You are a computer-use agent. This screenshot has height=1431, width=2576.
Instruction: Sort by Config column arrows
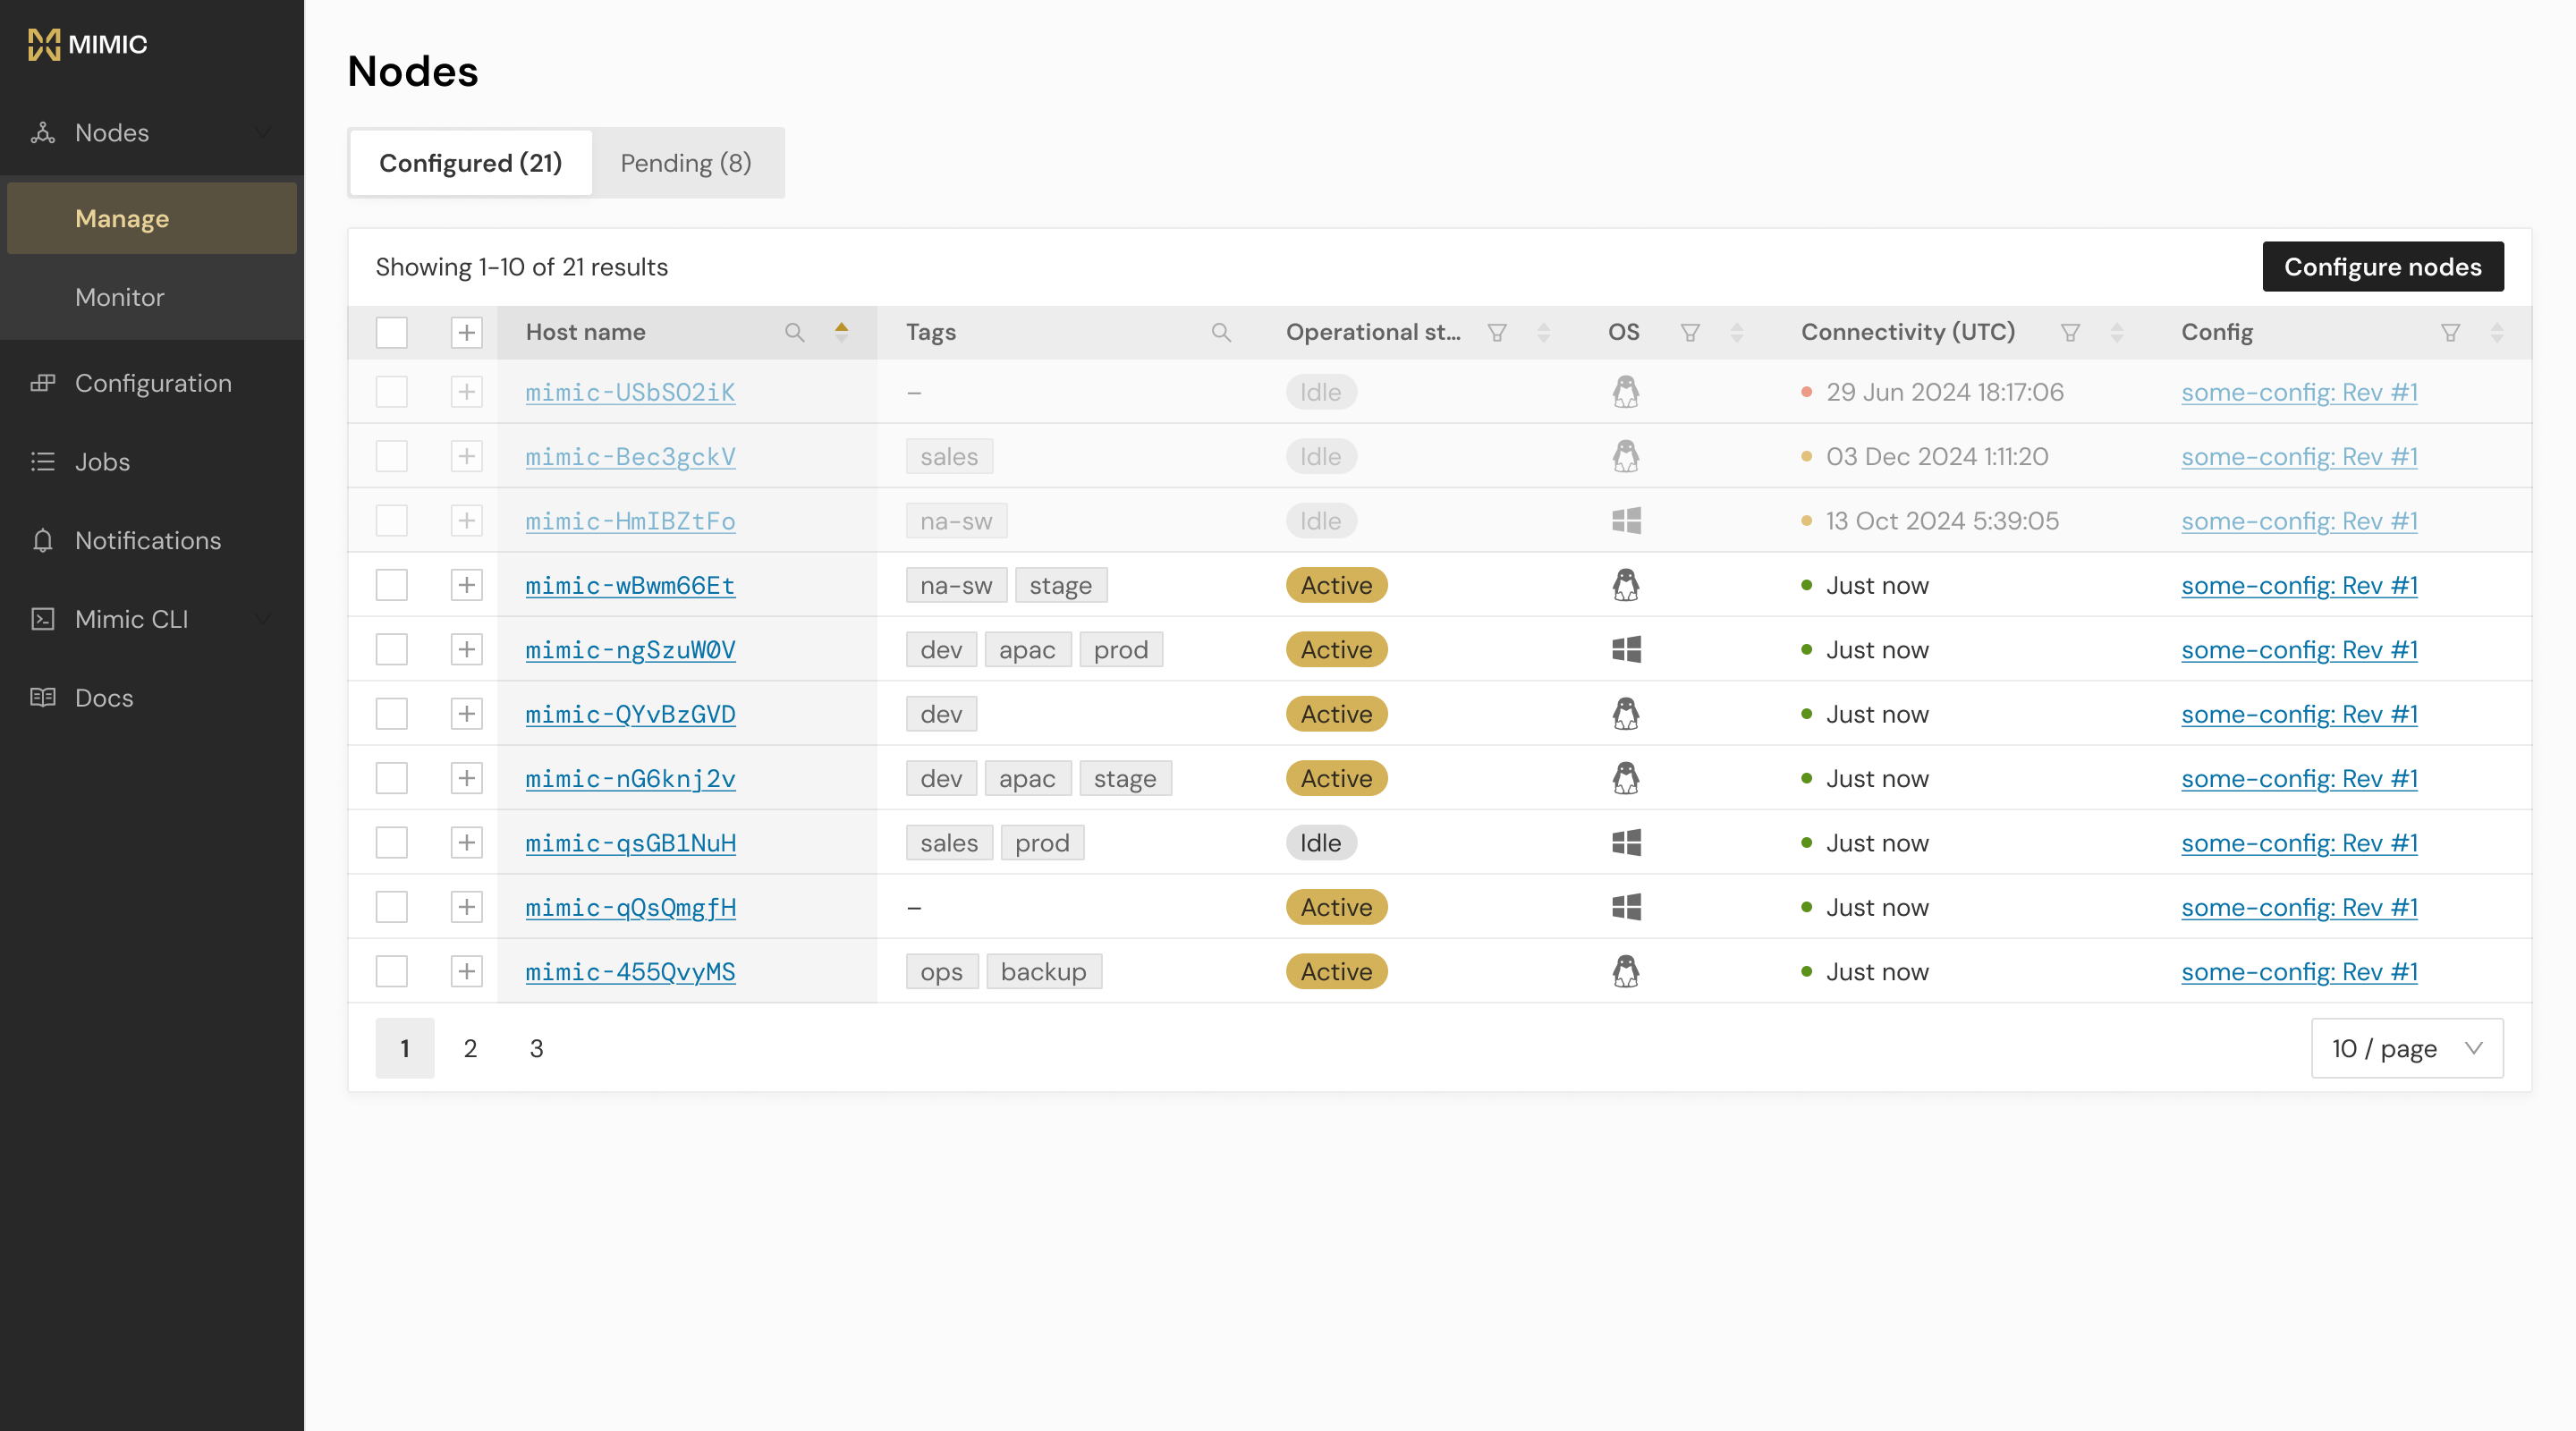click(x=2496, y=332)
